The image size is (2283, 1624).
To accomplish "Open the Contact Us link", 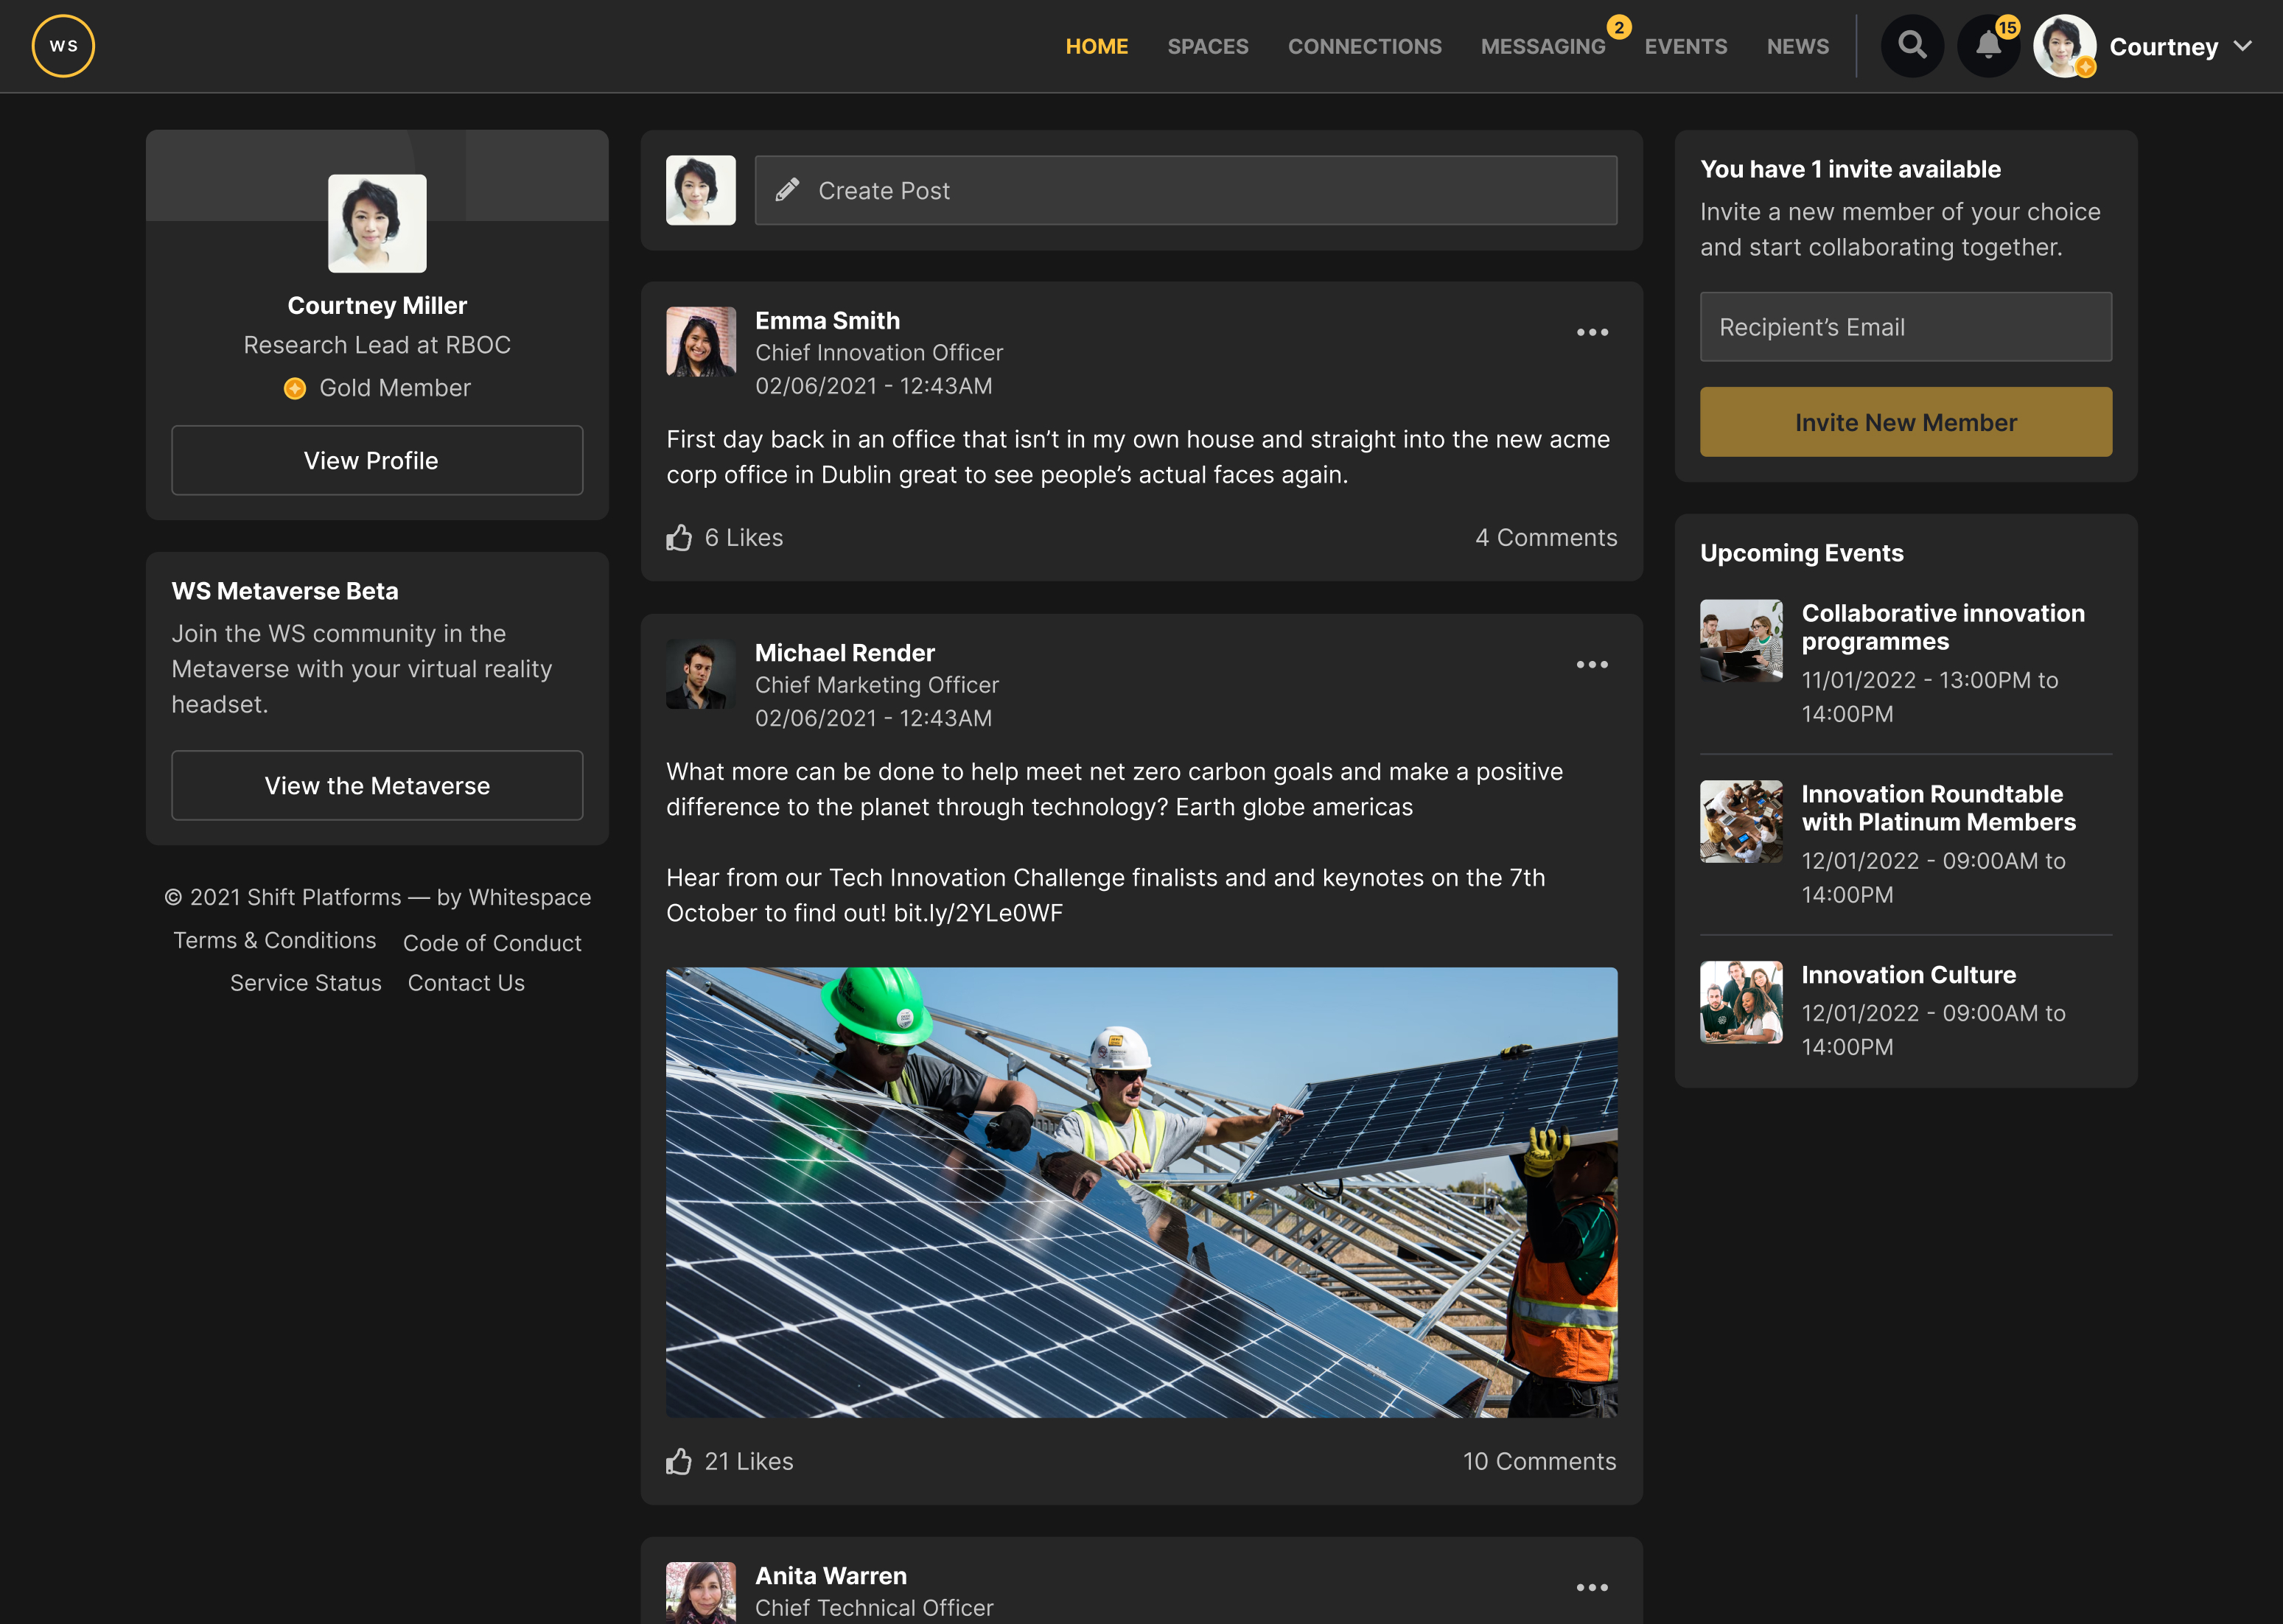I will click(466, 983).
